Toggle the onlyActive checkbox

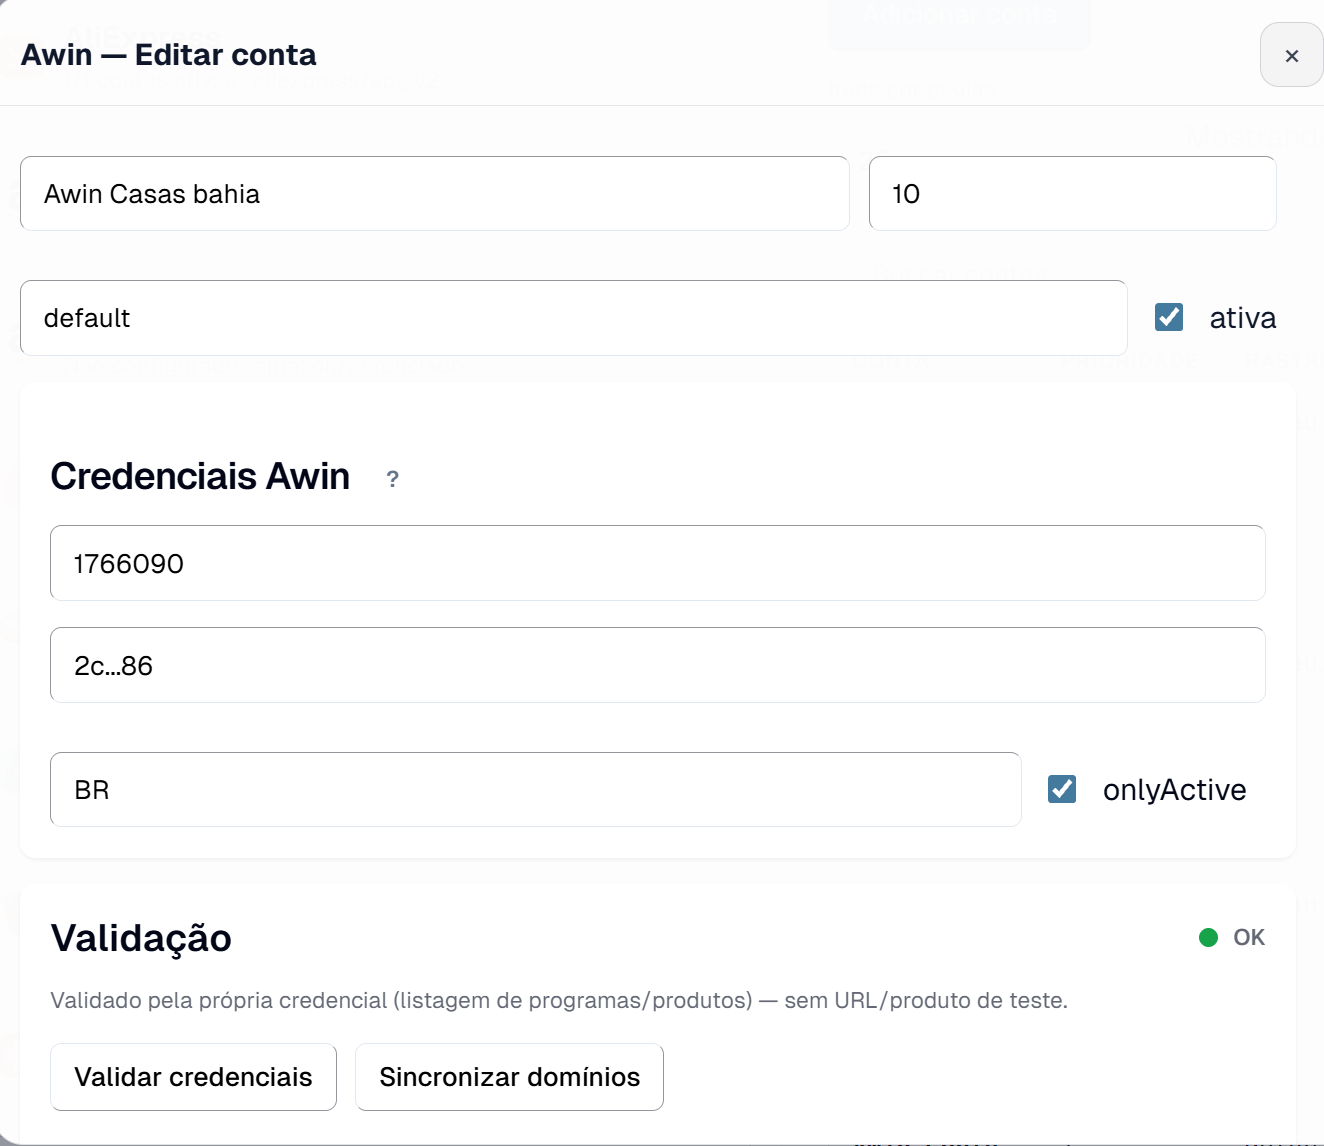[1062, 789]
